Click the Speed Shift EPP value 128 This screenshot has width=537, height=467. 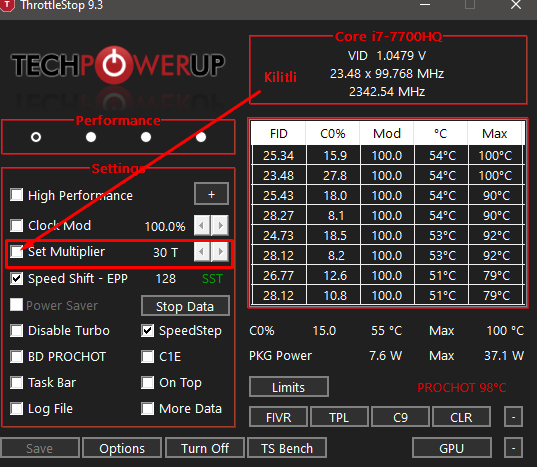165,279
